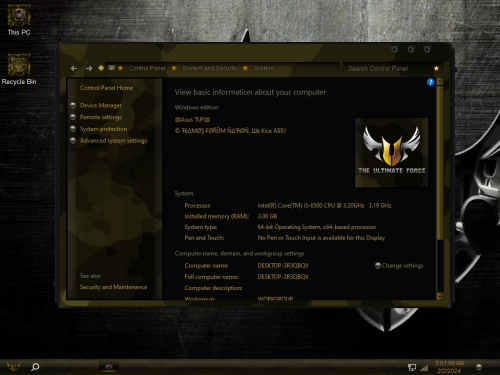Open the help question mark icon
Viewport: 500px width, 375px height.
pyautogui.click(x=430, y=82)
